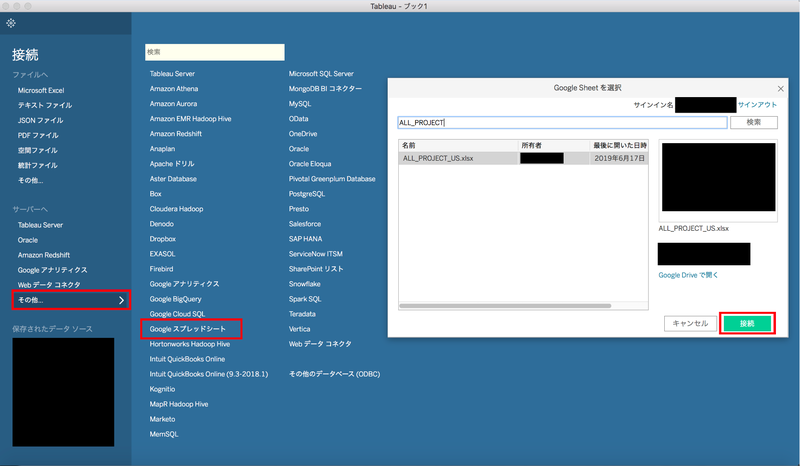Select EXASOL connector
Viewport: 800px width, 466px height.
point(162,254)
